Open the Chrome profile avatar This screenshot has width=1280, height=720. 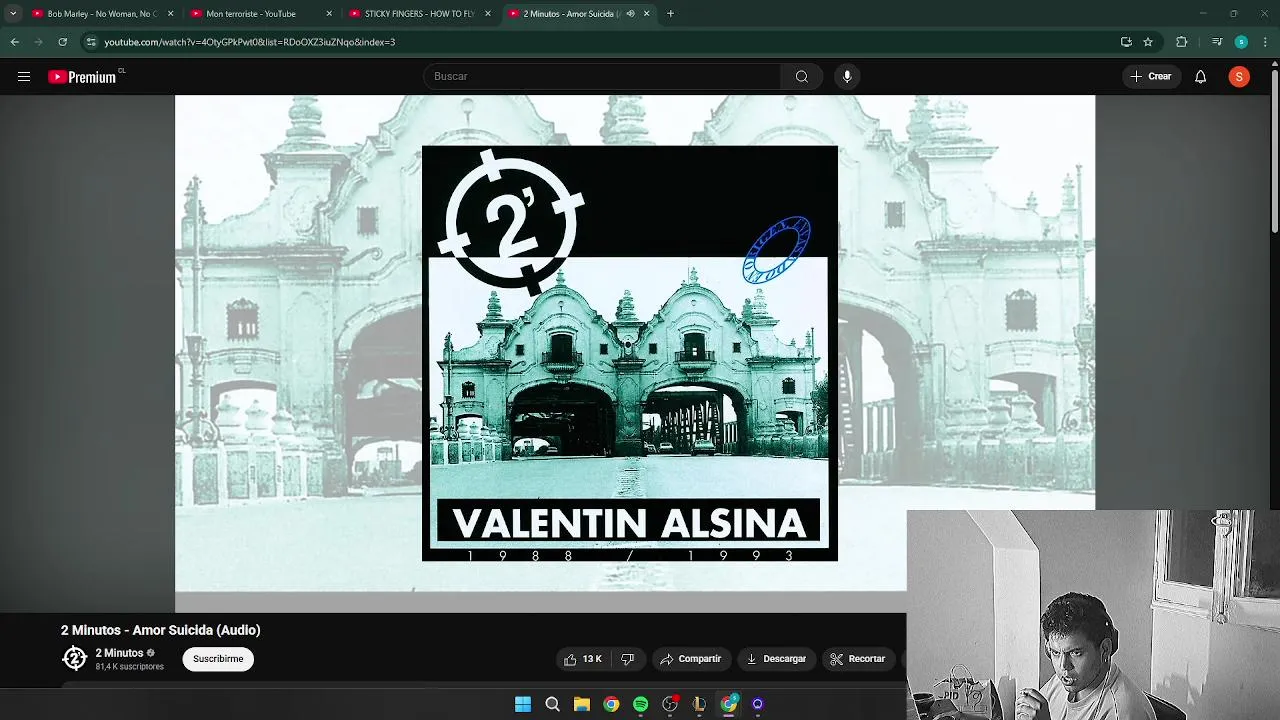point(1241,42)
